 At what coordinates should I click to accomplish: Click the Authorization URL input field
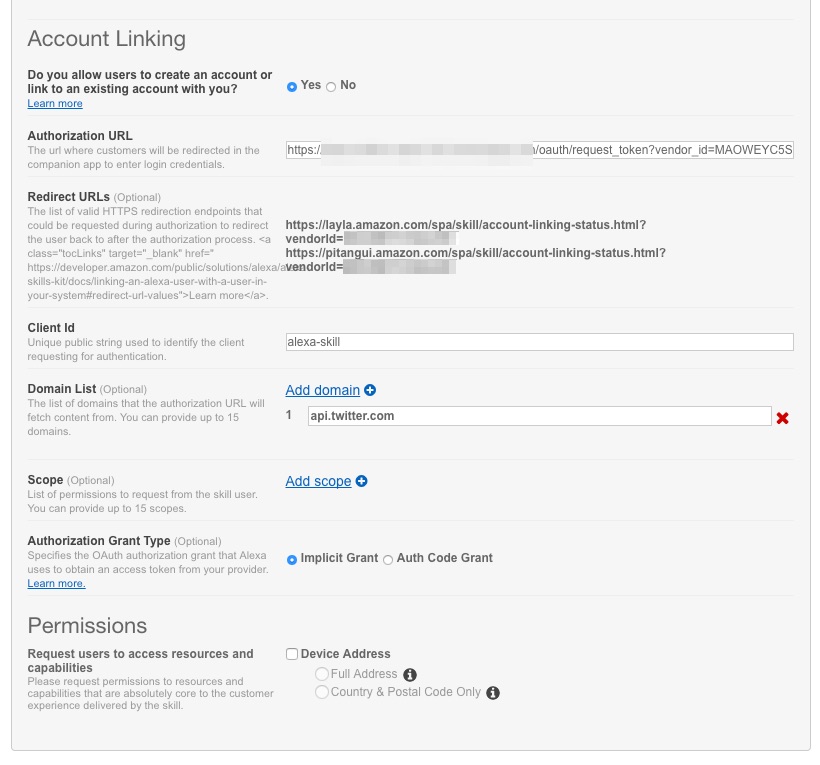point(539,150)
